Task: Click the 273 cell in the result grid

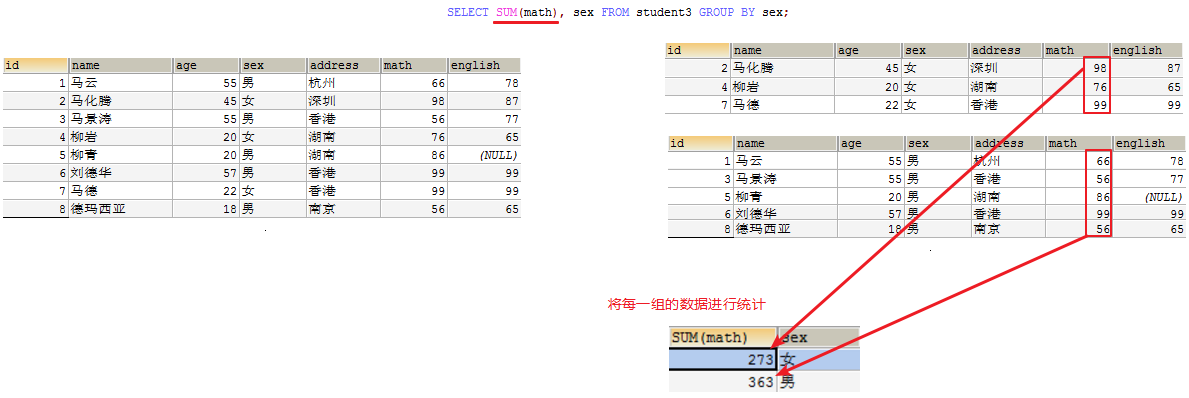Action: pyautogui.click(x=723, y=359)
